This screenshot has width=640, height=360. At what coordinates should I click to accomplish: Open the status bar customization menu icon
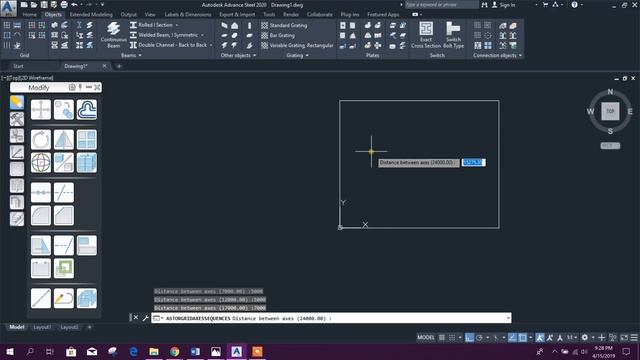pyautogui.click(x=634, y=338)
